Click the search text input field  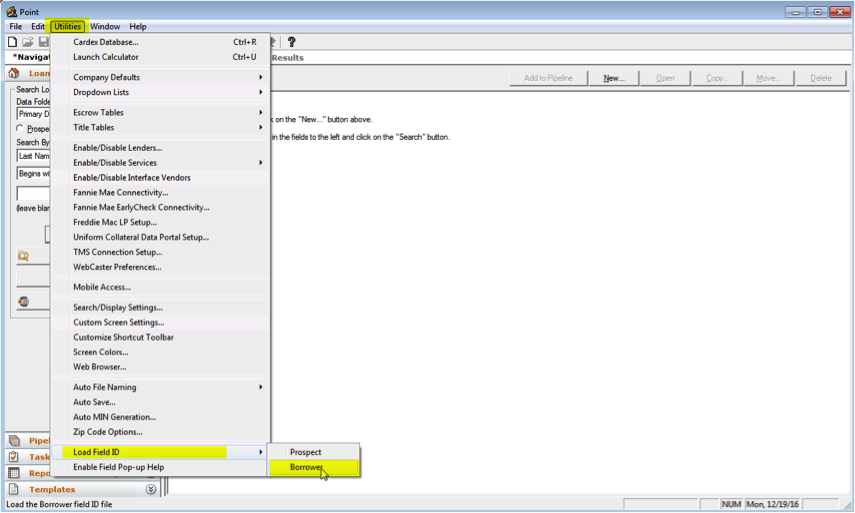33,194
